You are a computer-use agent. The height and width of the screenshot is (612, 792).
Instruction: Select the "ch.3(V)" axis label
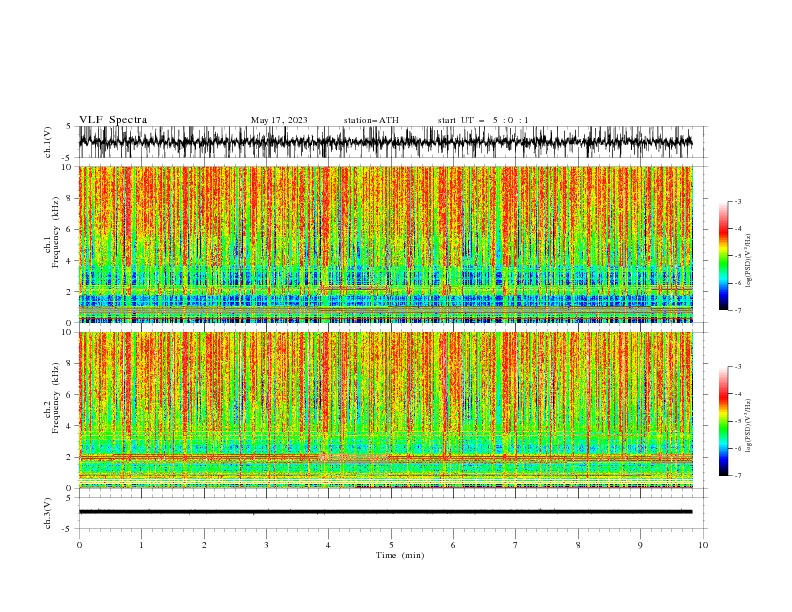coord(48,513)
